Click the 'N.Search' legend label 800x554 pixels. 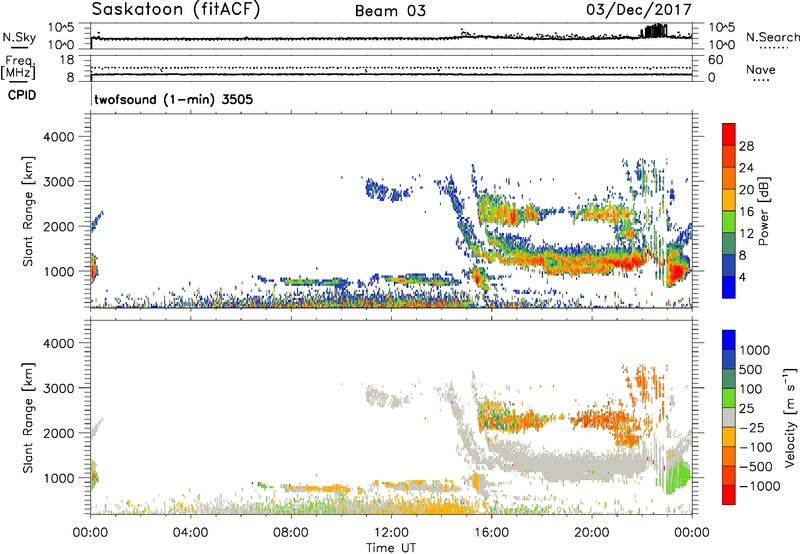[772, 37]
